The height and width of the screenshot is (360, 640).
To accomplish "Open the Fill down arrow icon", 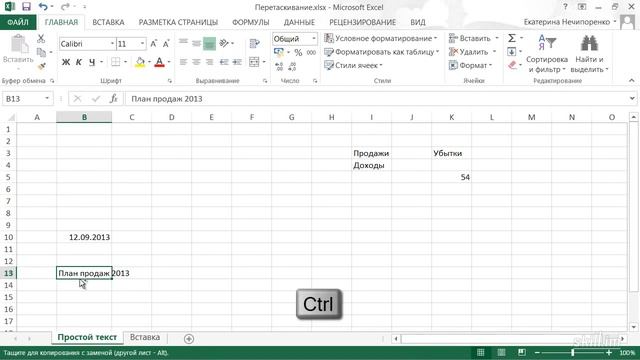I will pos(512,52).
